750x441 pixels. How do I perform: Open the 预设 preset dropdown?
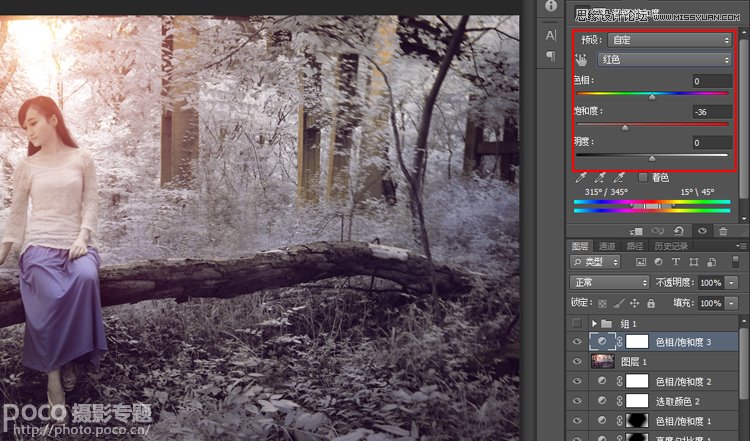[x=669, y=40]
